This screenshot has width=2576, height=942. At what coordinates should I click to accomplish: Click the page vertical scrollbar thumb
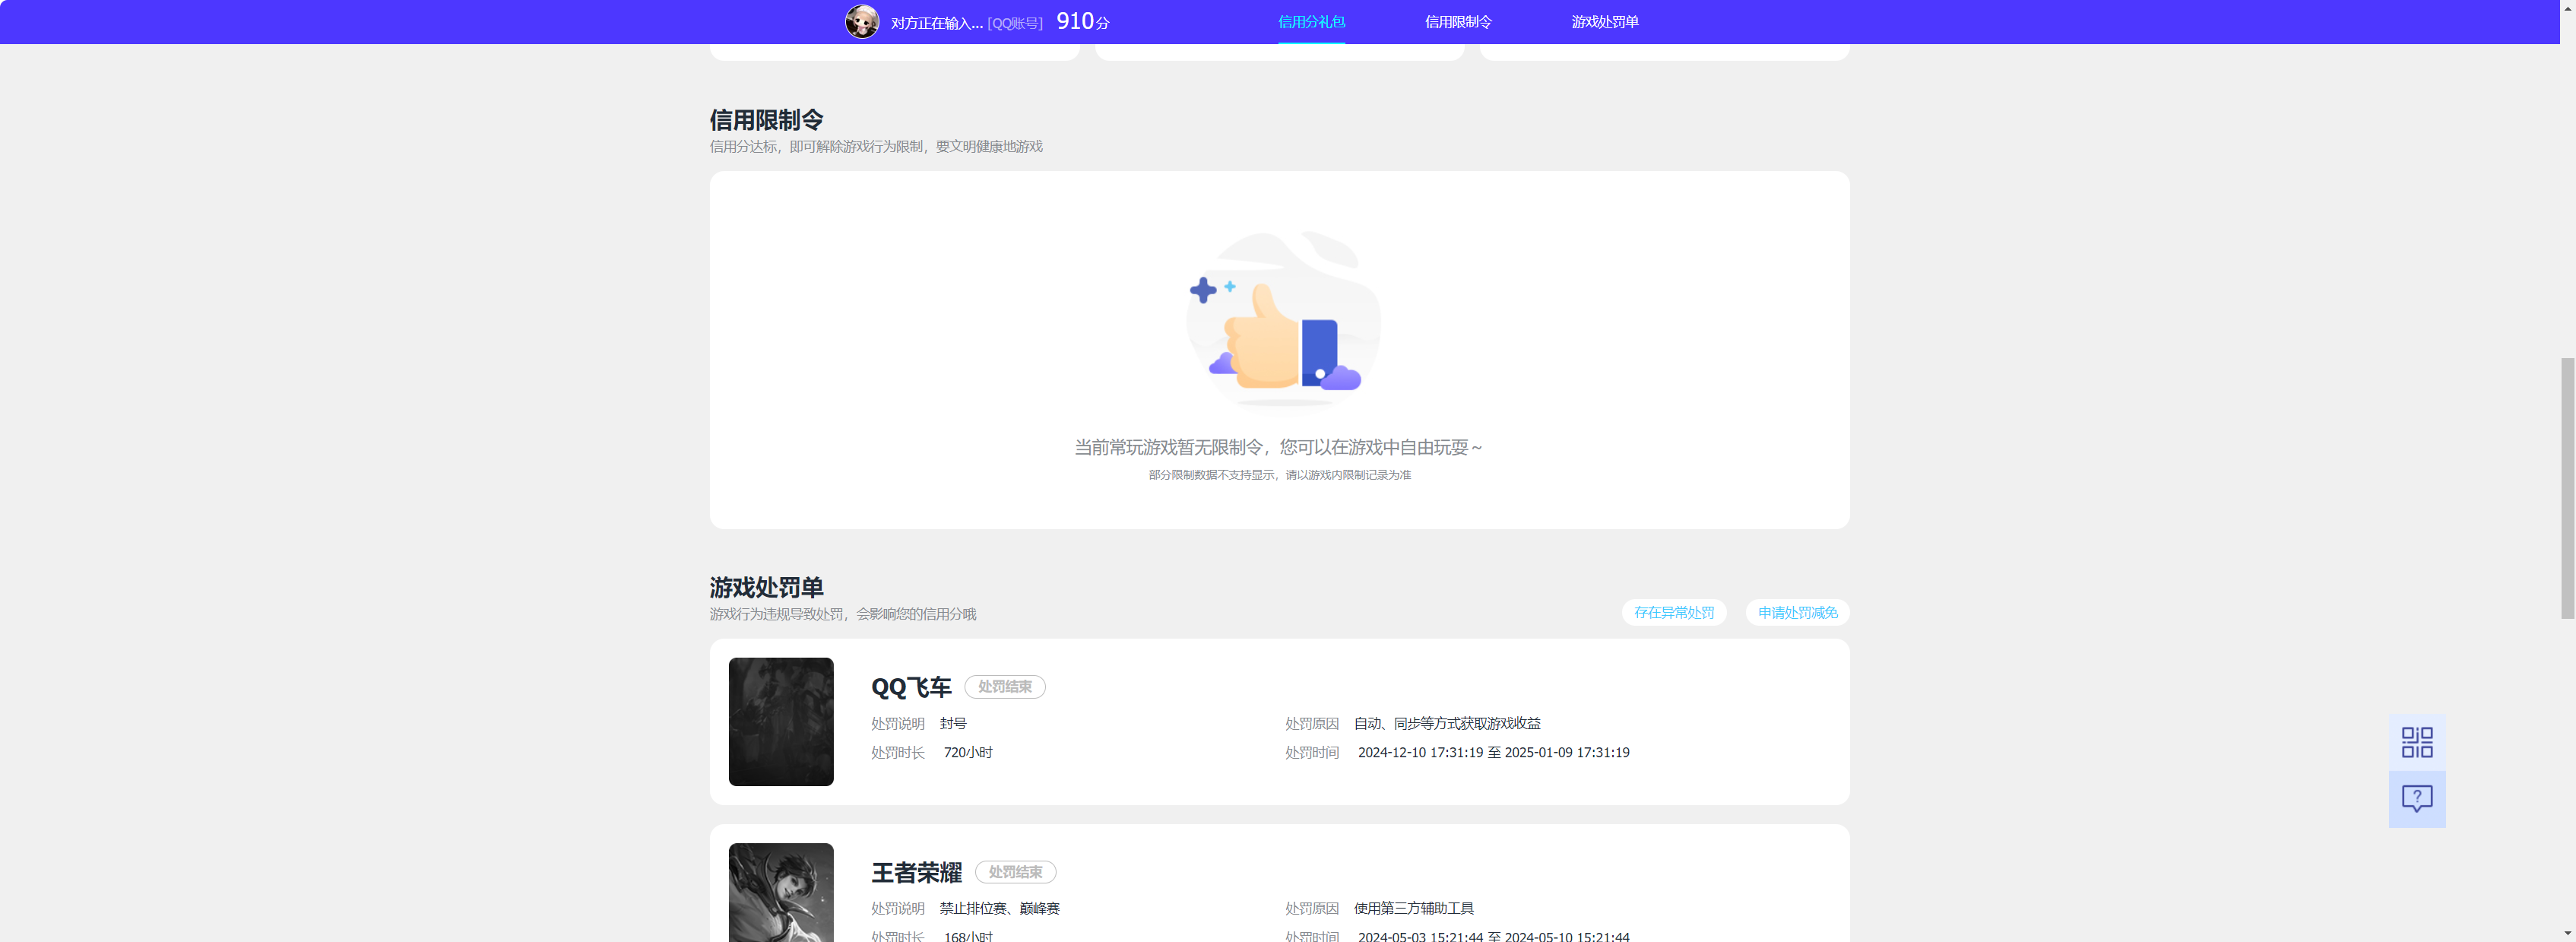click(x=2567, y=487)
